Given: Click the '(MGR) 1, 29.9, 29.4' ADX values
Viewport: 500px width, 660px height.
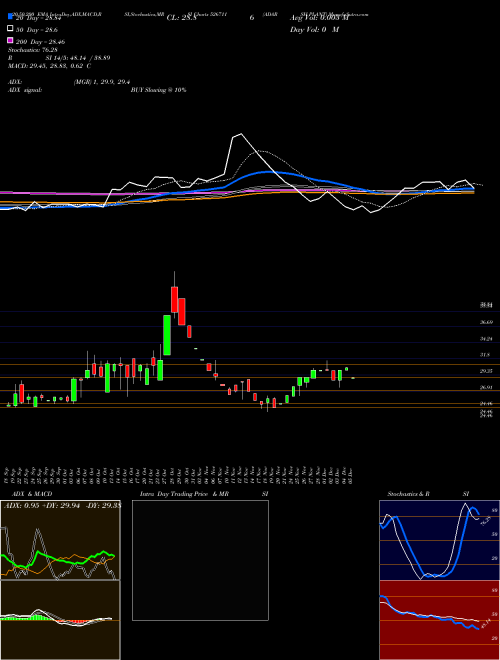Looking at the screenshot, I should 102,82.
